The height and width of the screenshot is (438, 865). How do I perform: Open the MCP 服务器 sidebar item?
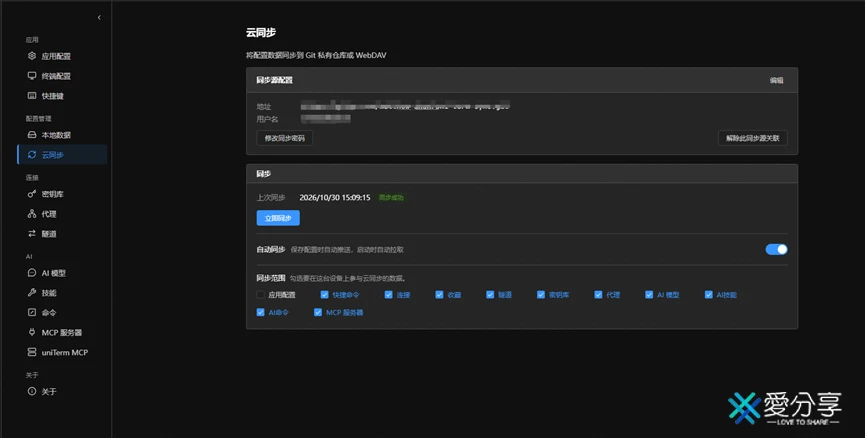coord(62,333)
